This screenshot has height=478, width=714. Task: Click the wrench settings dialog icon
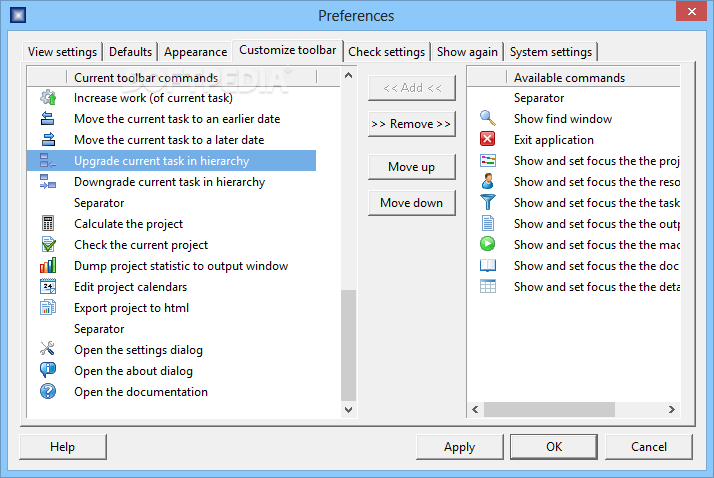(x=47, y=349)
